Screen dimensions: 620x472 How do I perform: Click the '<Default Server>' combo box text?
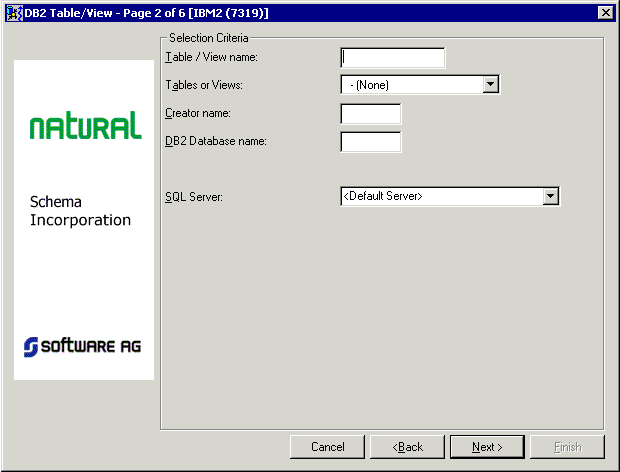(440, 196)
